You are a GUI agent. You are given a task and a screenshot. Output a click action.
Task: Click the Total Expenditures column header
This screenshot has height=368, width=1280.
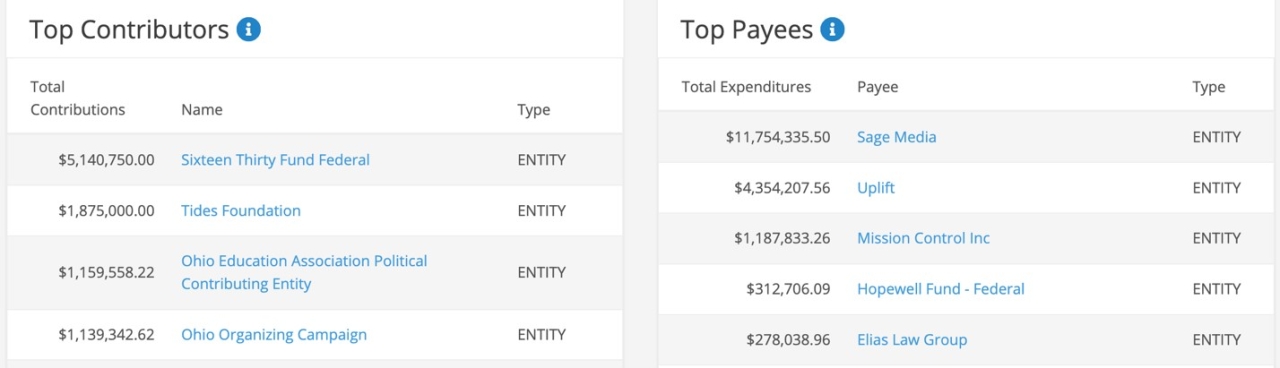746,87
